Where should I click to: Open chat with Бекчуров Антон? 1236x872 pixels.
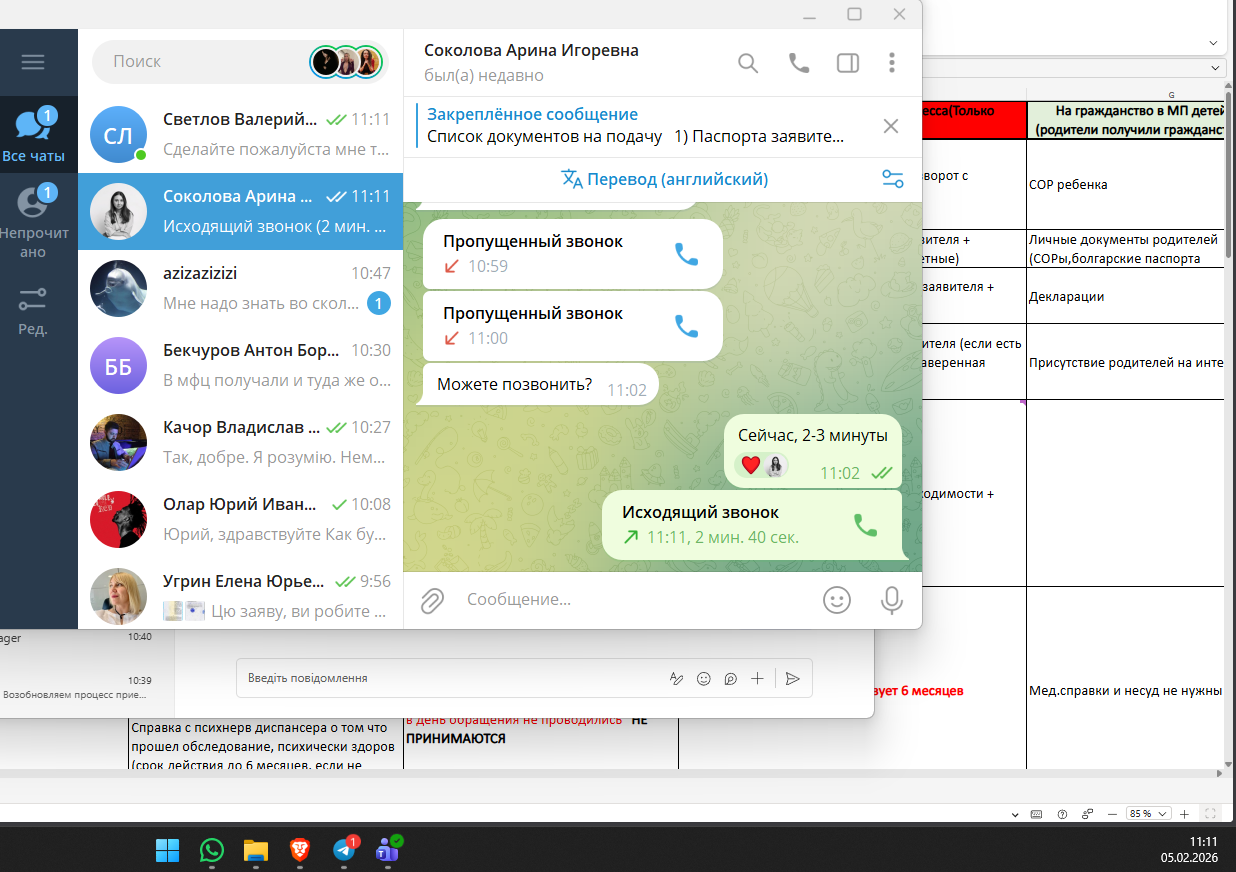(240, 365)
